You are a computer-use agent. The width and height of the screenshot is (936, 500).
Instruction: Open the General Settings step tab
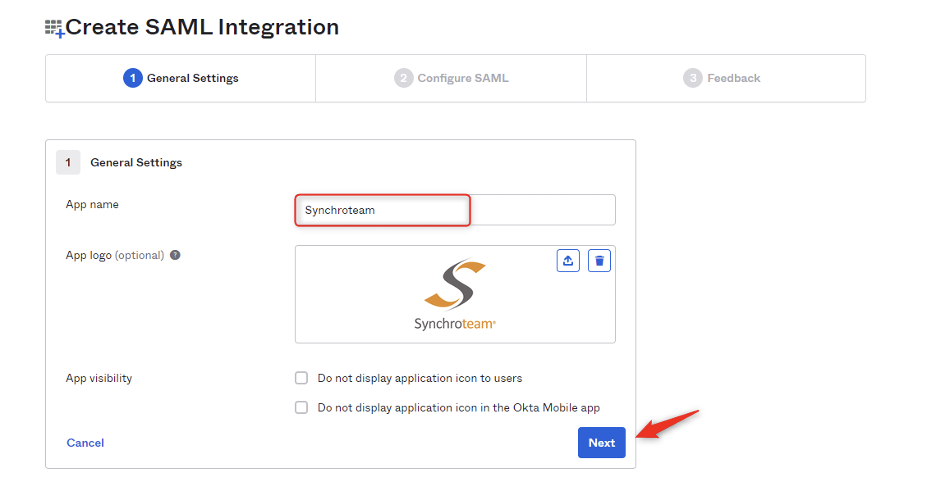[180, 78]
